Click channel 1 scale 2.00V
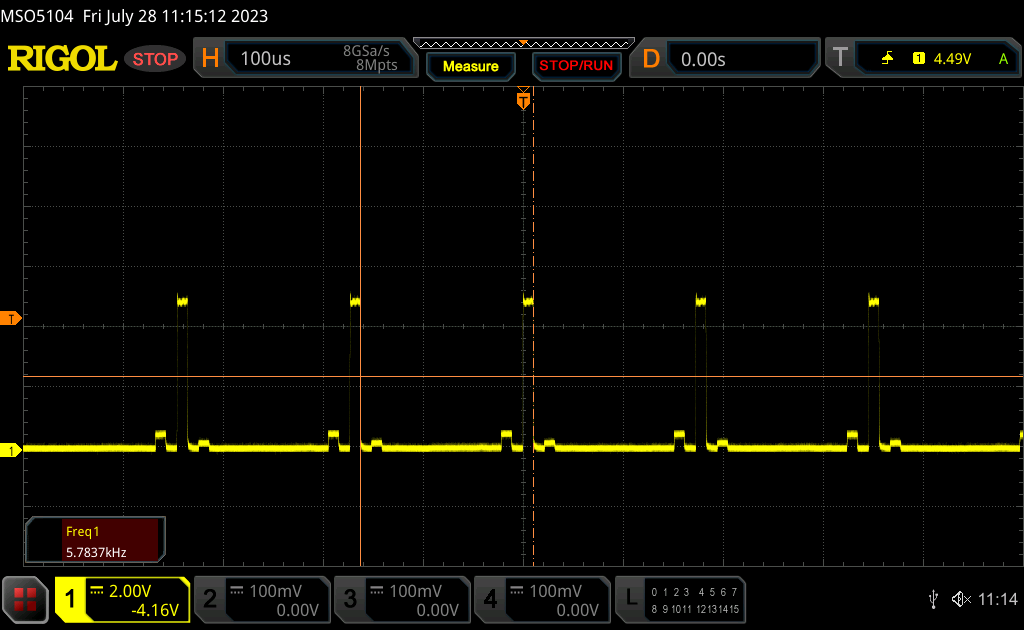1024x630 pixels. pyautogui.click(x=130, y=591)
